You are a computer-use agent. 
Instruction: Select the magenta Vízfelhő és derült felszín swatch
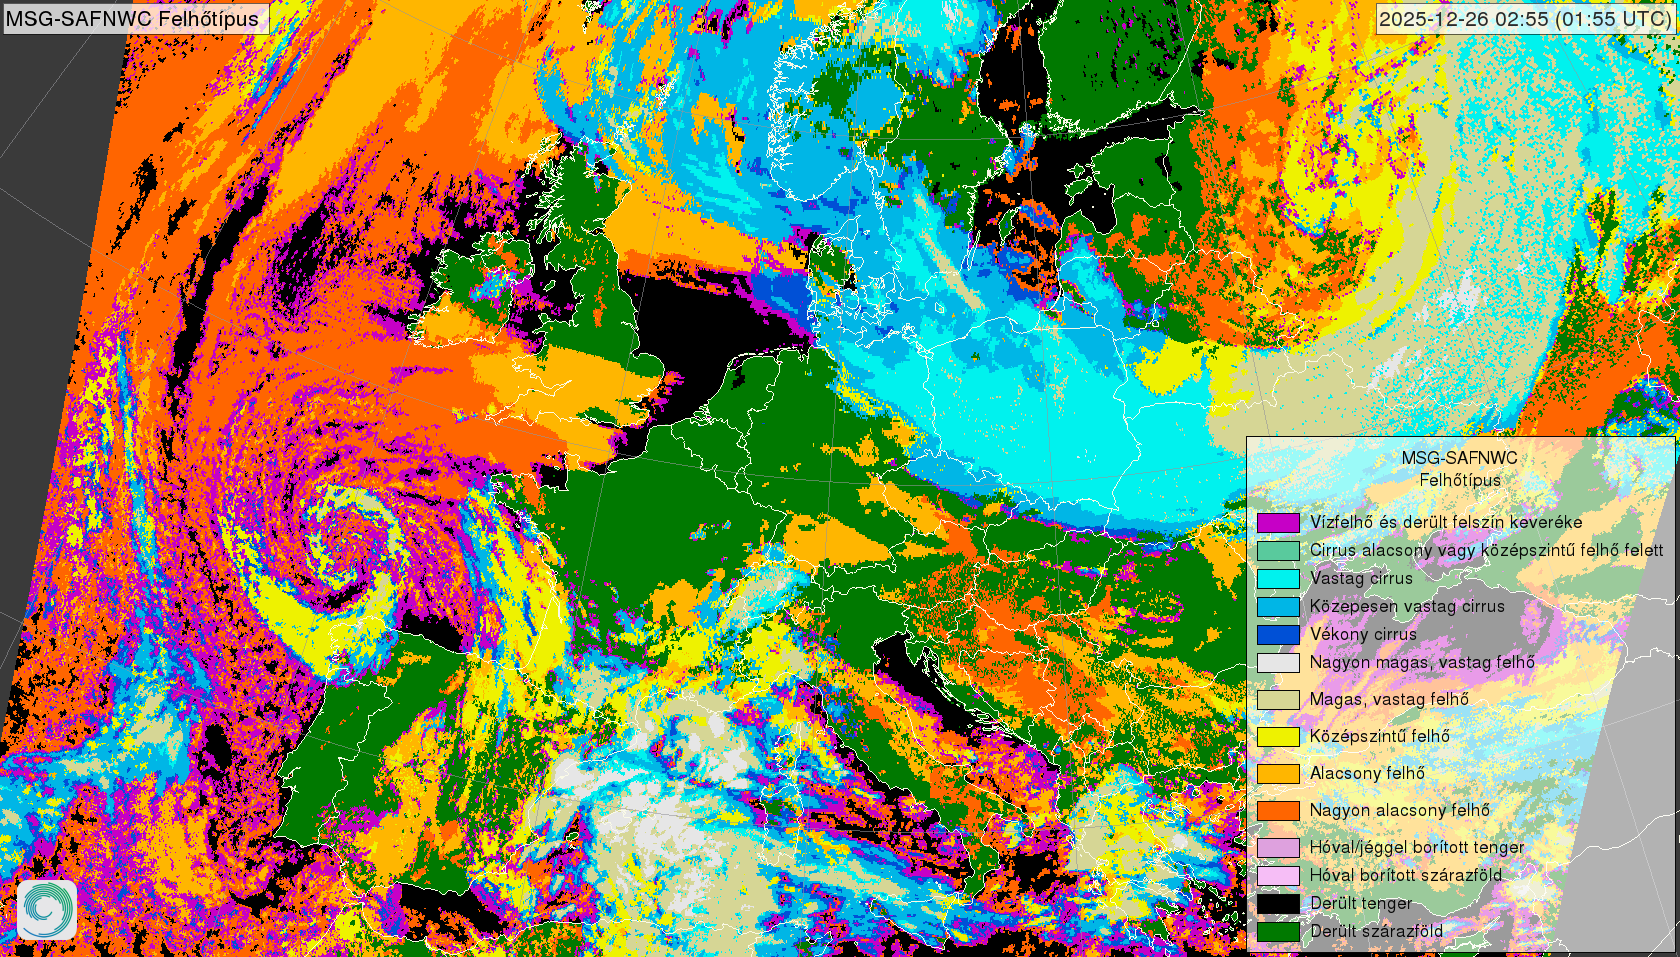coord(1278,522)
